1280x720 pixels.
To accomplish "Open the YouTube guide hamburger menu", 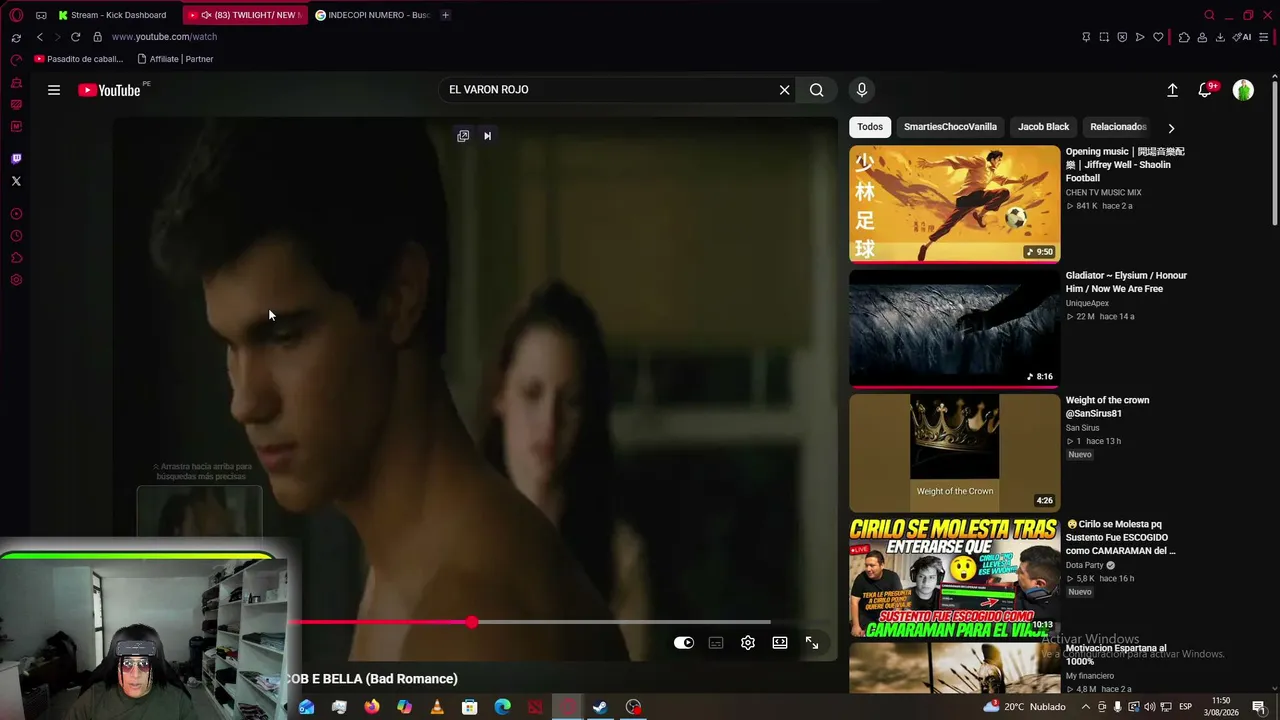I will [x=54, y=90].
